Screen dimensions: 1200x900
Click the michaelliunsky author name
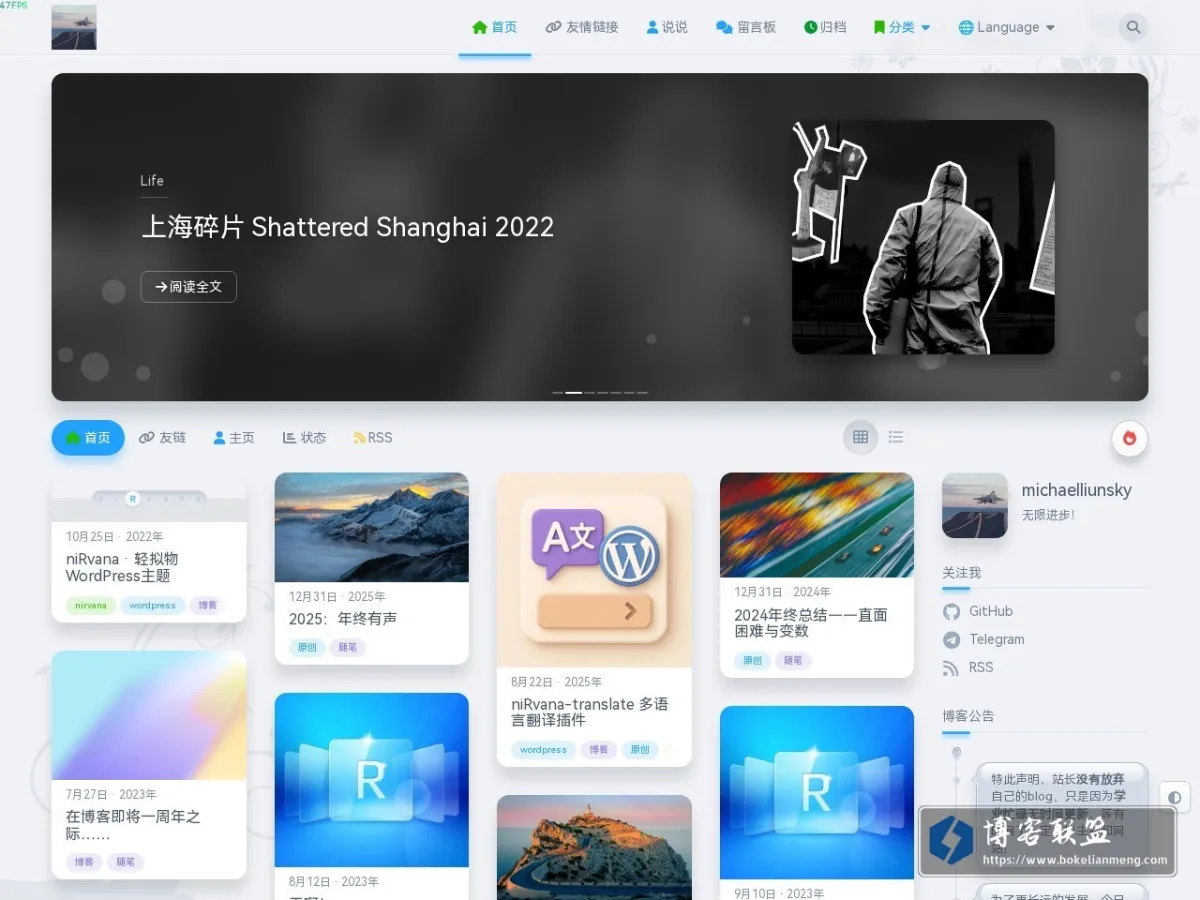tap(1076, 490)
